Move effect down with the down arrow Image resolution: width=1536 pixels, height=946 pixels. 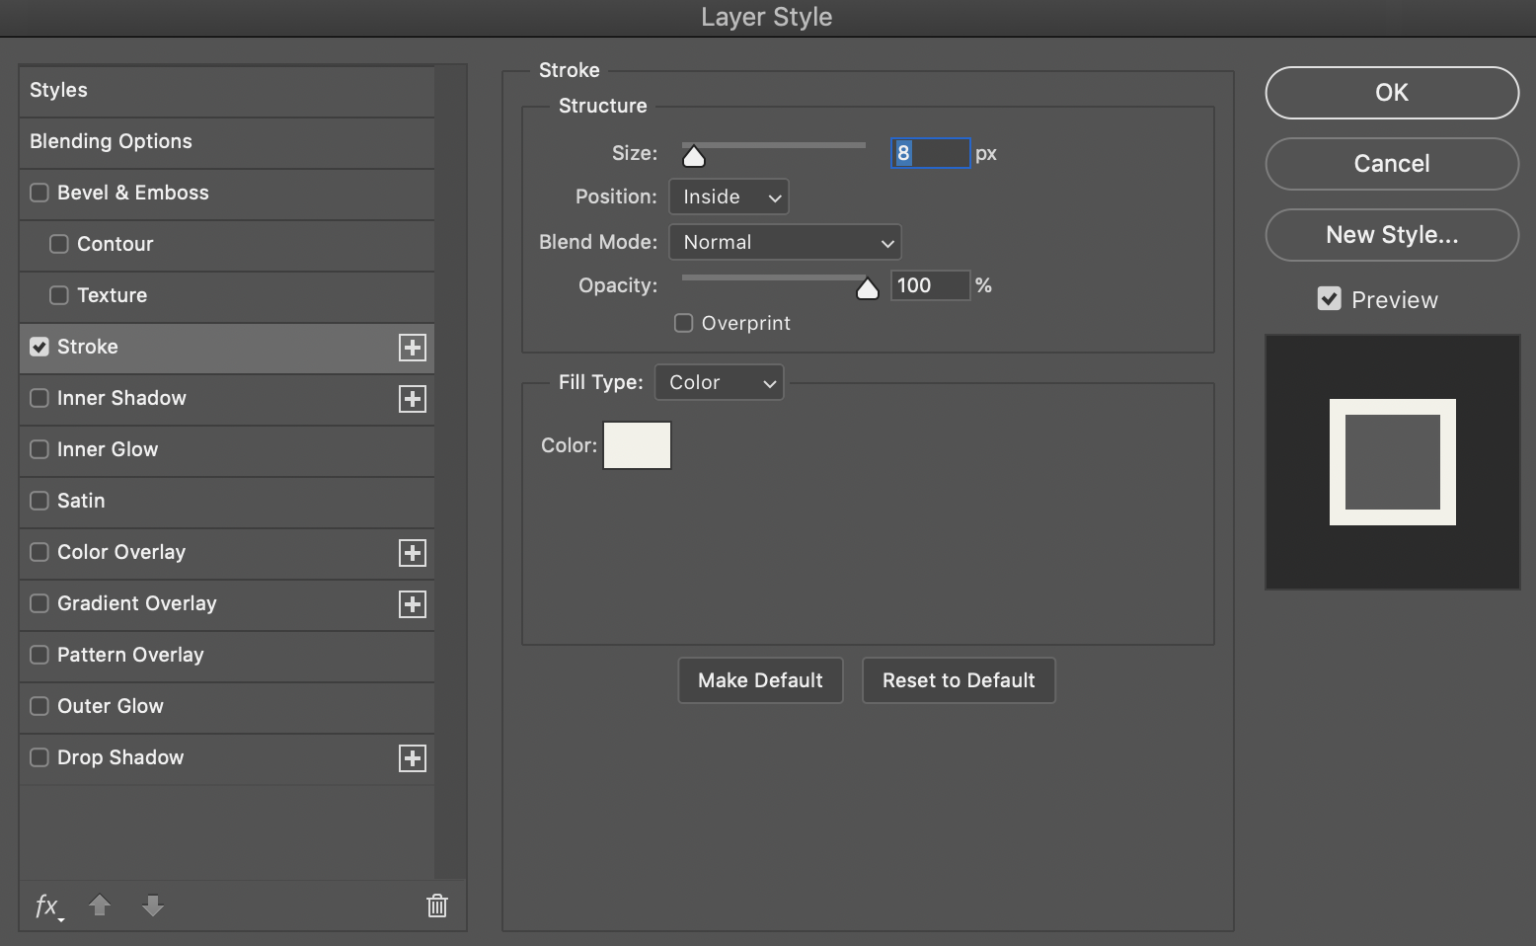coord(152,906)
